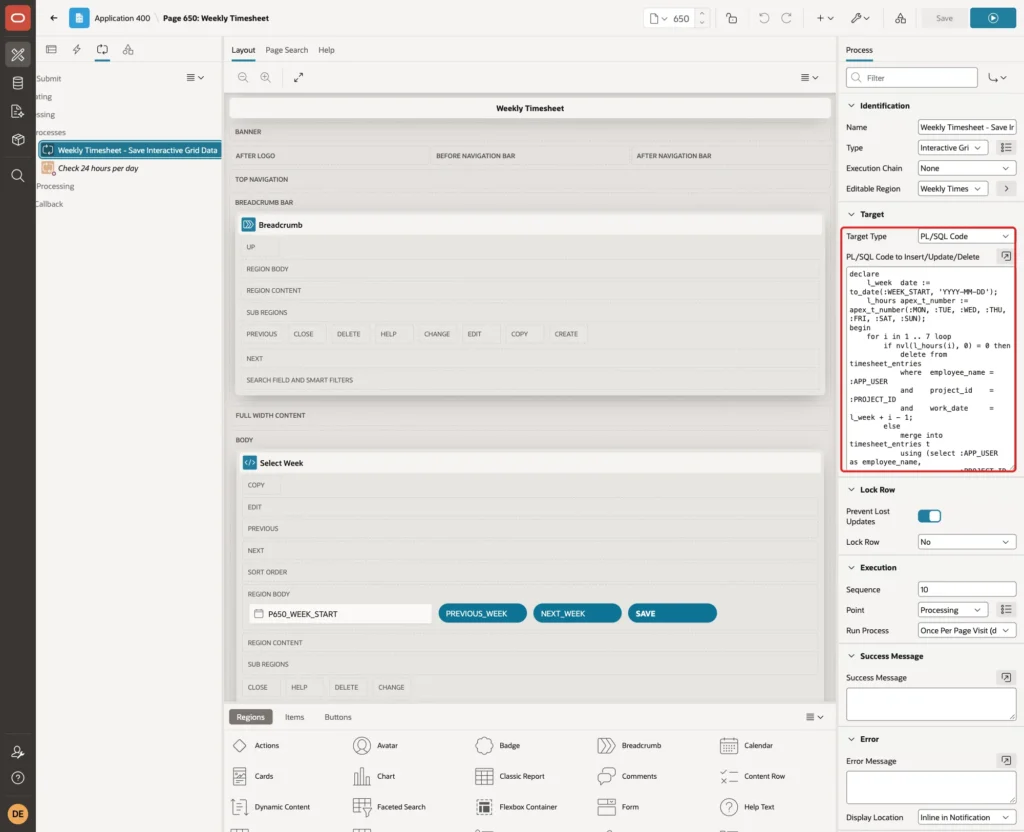Click the PREVIOUS_WEEK button in layout
This screenshot has height=832, width=1024.
pos(482,613)
